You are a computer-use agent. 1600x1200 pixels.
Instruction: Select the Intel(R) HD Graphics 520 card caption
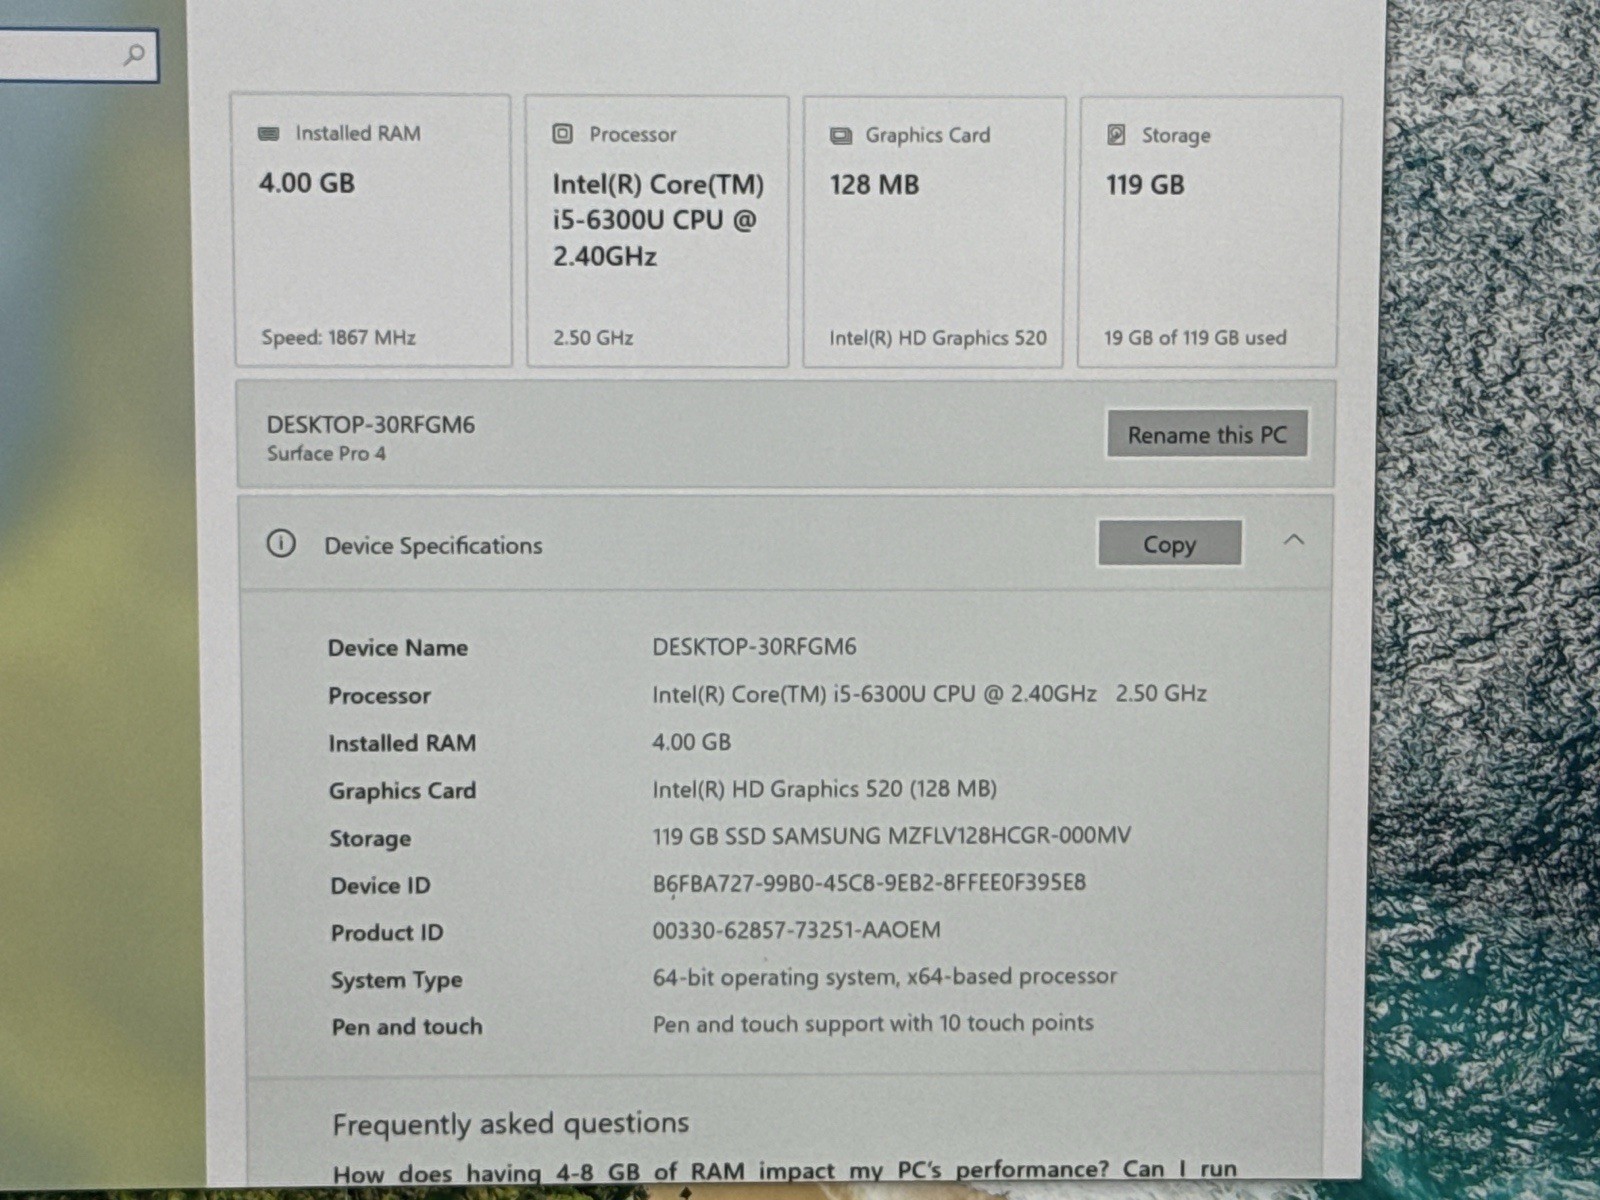938,338
